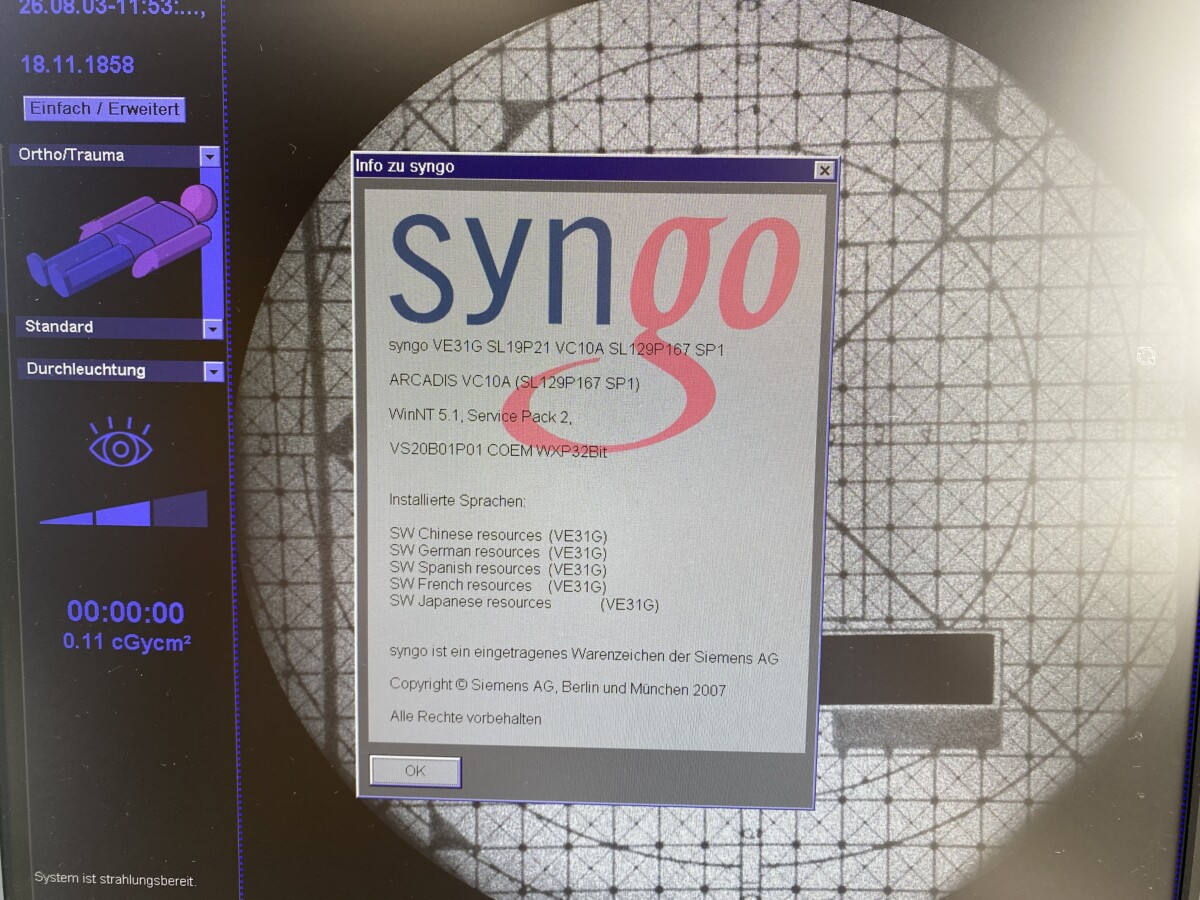The image size is (1200, 900).
Task: Click the syngo VE31G version line
Action: [556, 348]
